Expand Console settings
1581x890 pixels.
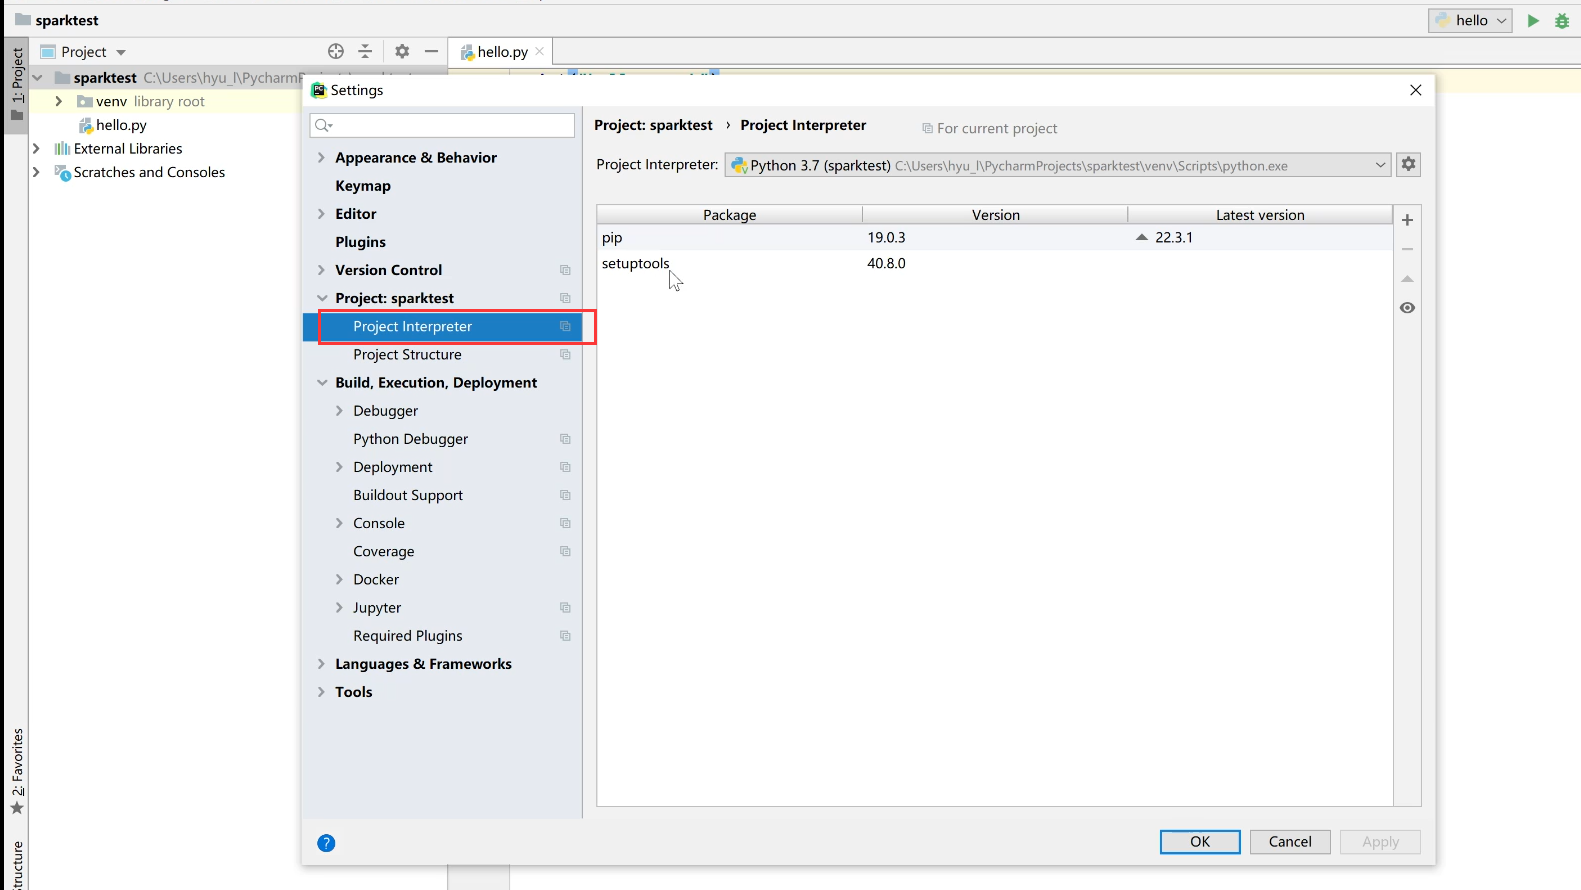[339, 523]
